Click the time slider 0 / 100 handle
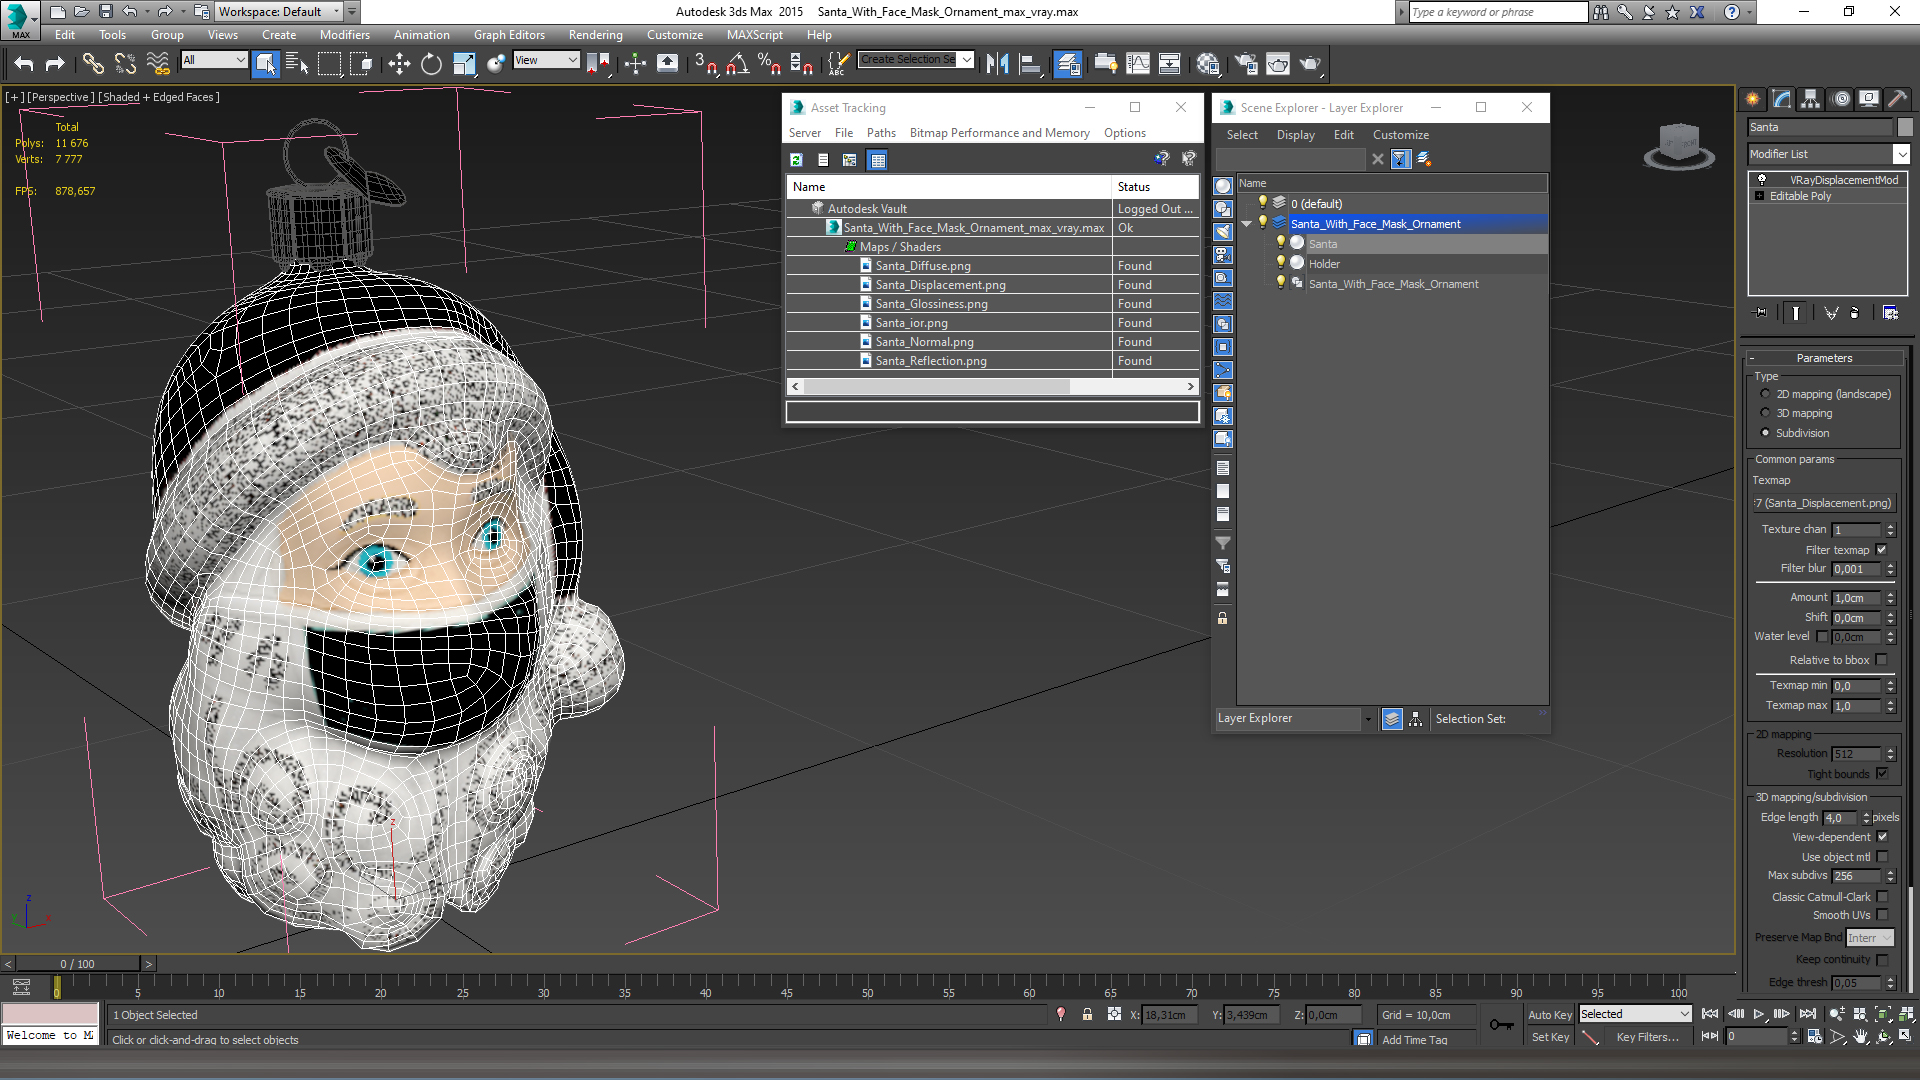Screen dimensions: 1920x1080 pos(77,964)
